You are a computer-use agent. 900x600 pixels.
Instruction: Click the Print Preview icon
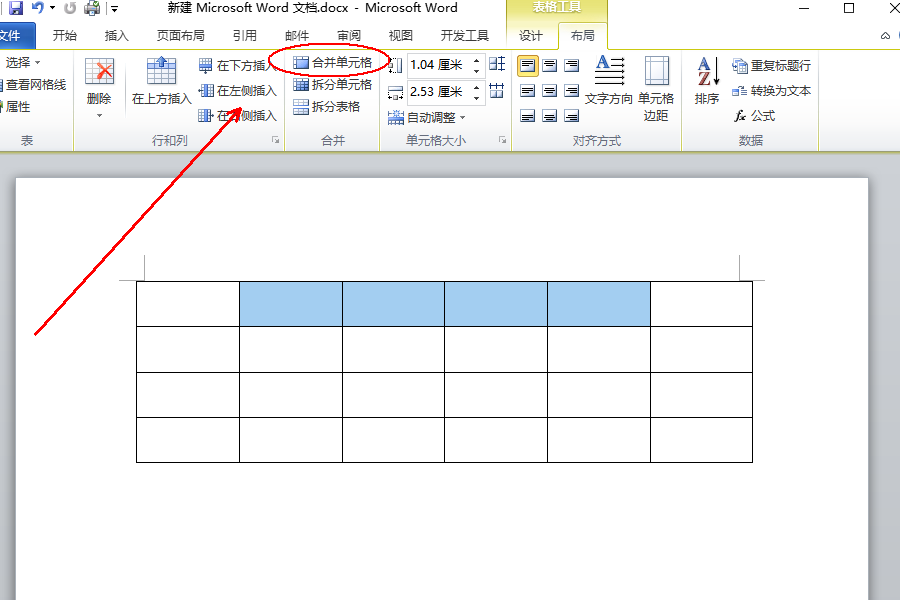coord(92,8)
